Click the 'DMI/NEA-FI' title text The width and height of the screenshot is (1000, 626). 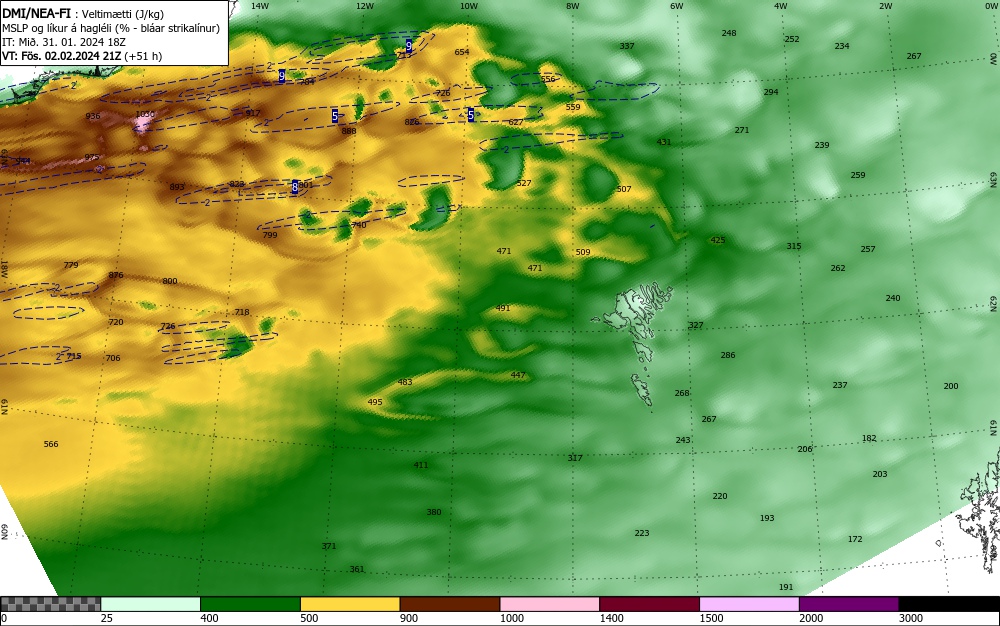(36, 14)
